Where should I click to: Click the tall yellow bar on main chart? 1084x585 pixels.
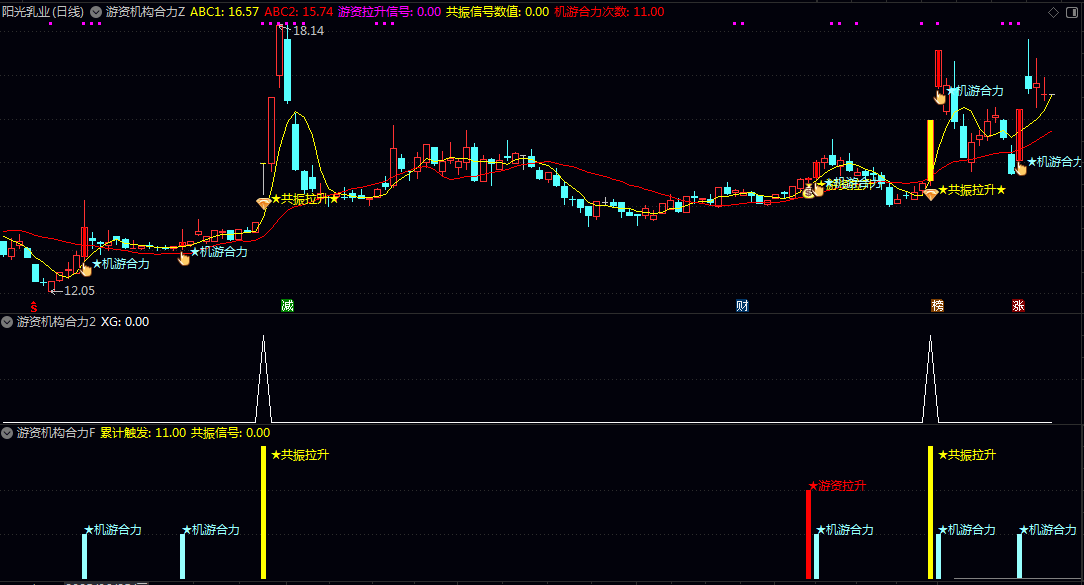pos(931,151)
